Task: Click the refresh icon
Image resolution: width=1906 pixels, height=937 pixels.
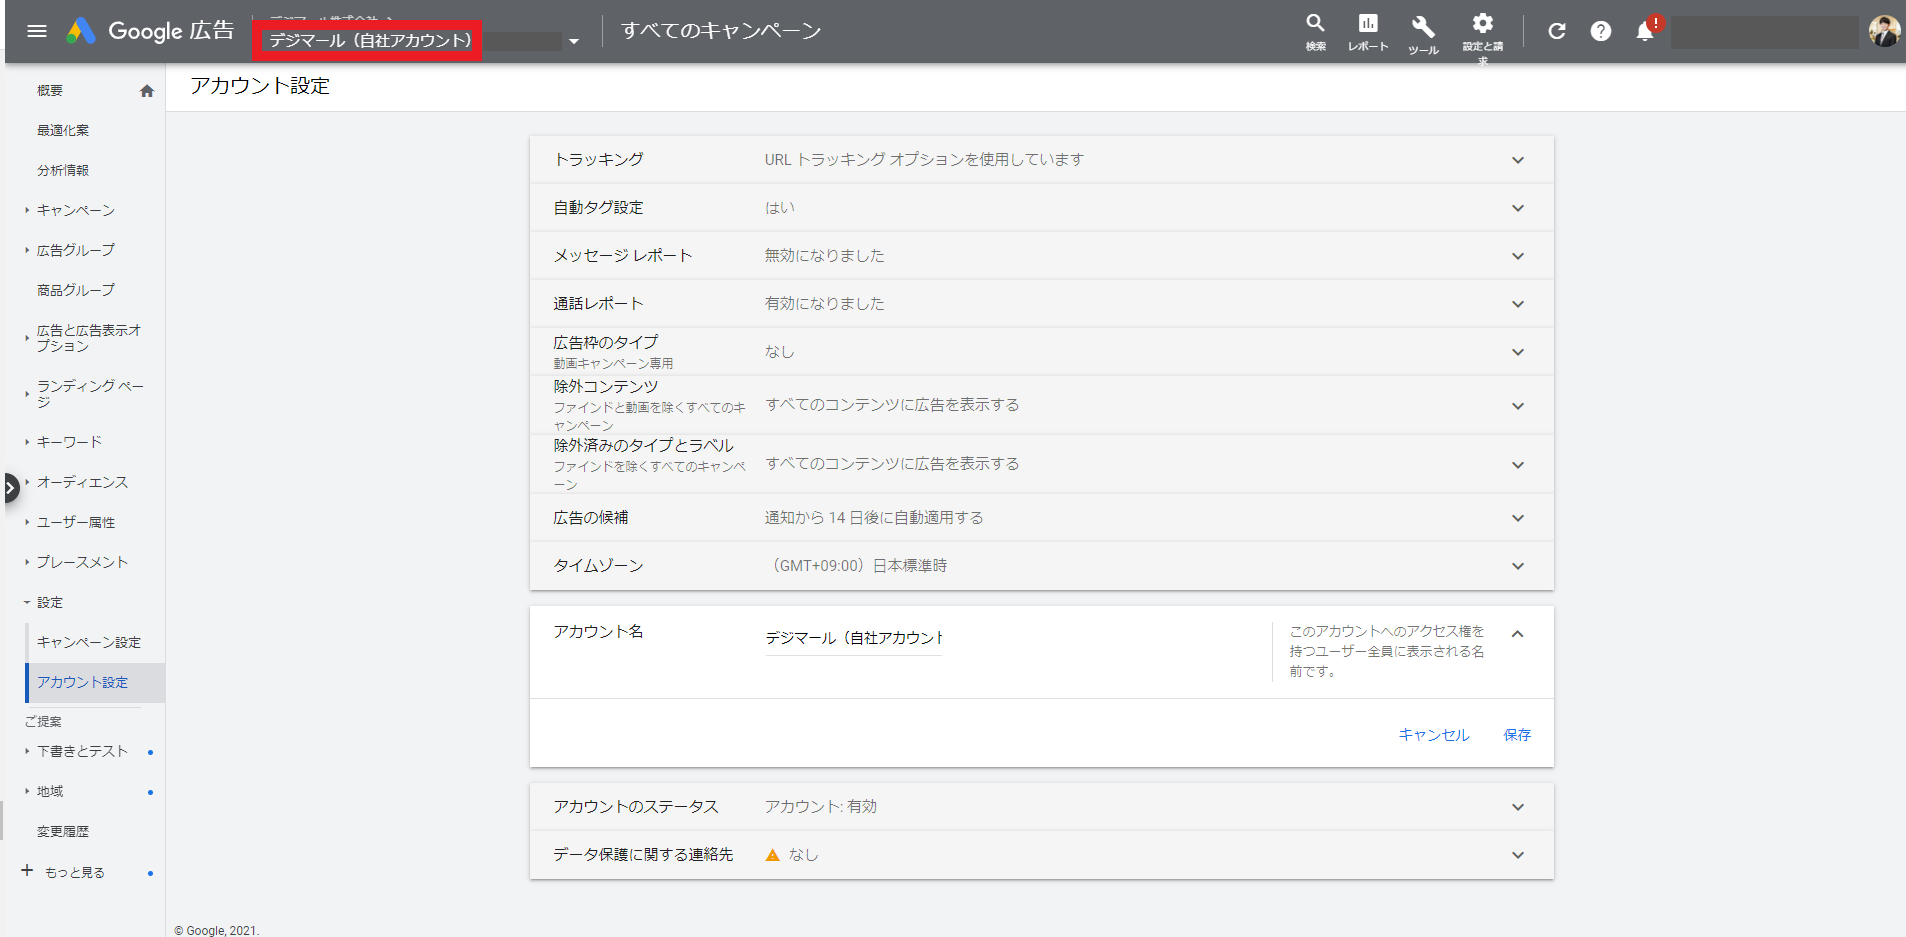Action: click(1557, 31)
